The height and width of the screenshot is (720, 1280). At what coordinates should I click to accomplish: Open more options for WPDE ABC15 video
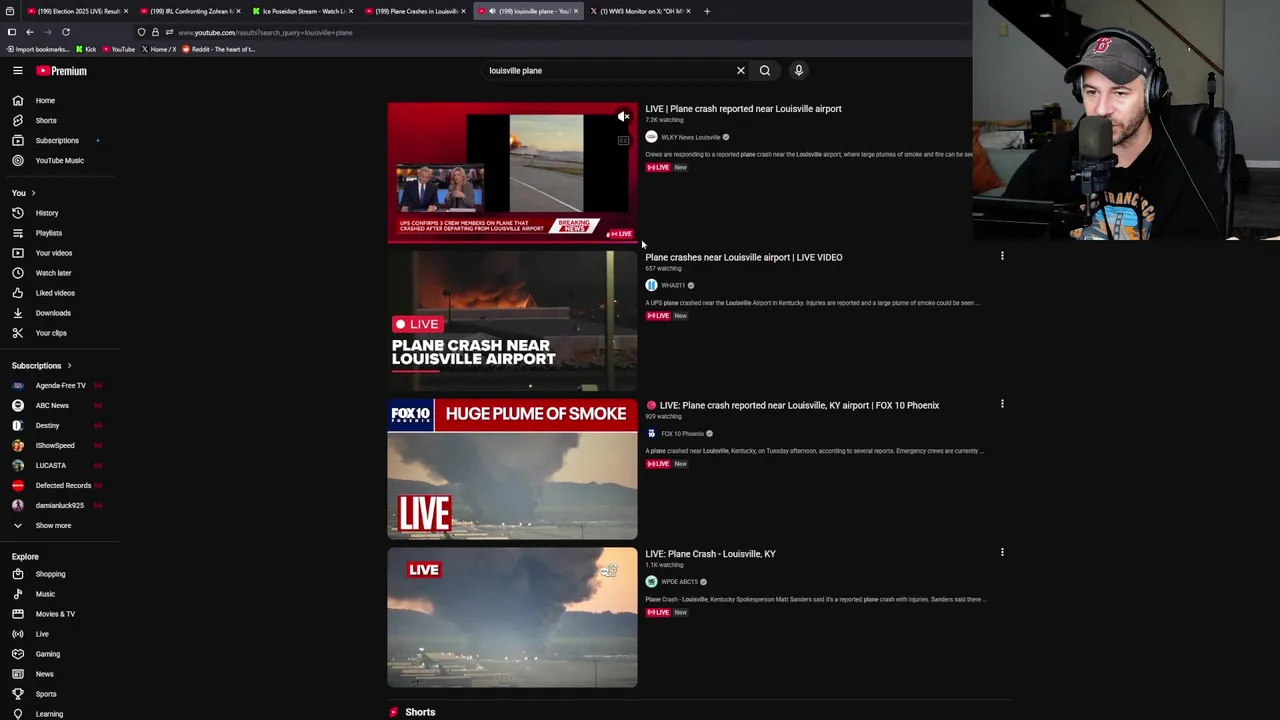click(1002, 552)
